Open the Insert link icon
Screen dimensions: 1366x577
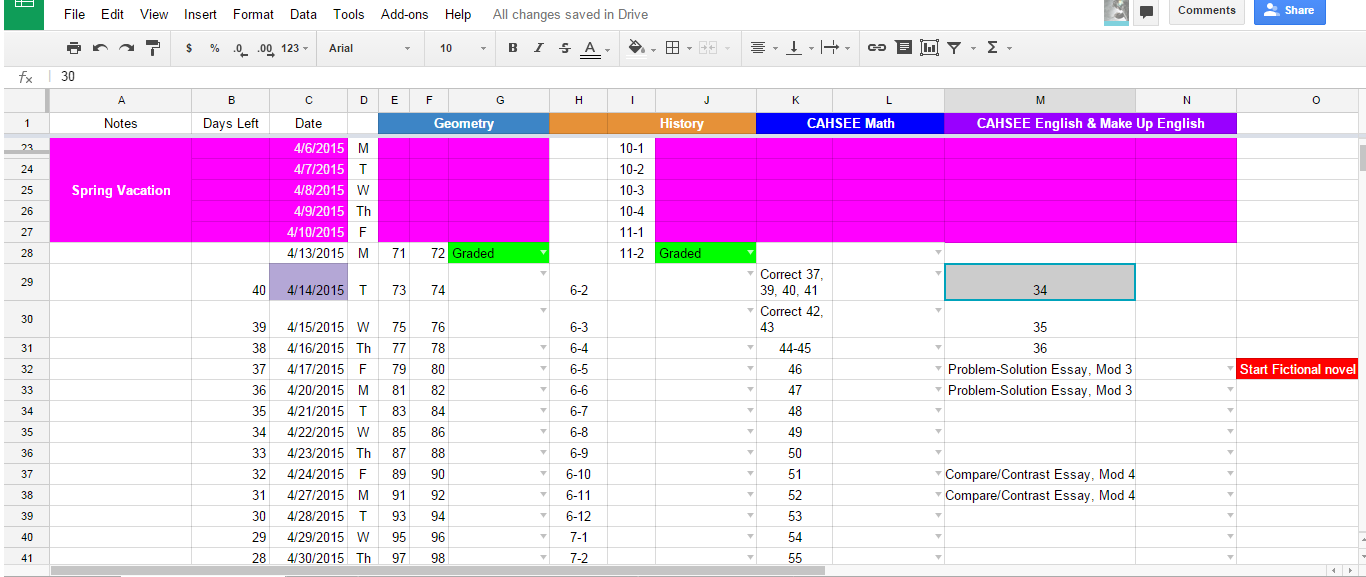(x=877, y=47)
